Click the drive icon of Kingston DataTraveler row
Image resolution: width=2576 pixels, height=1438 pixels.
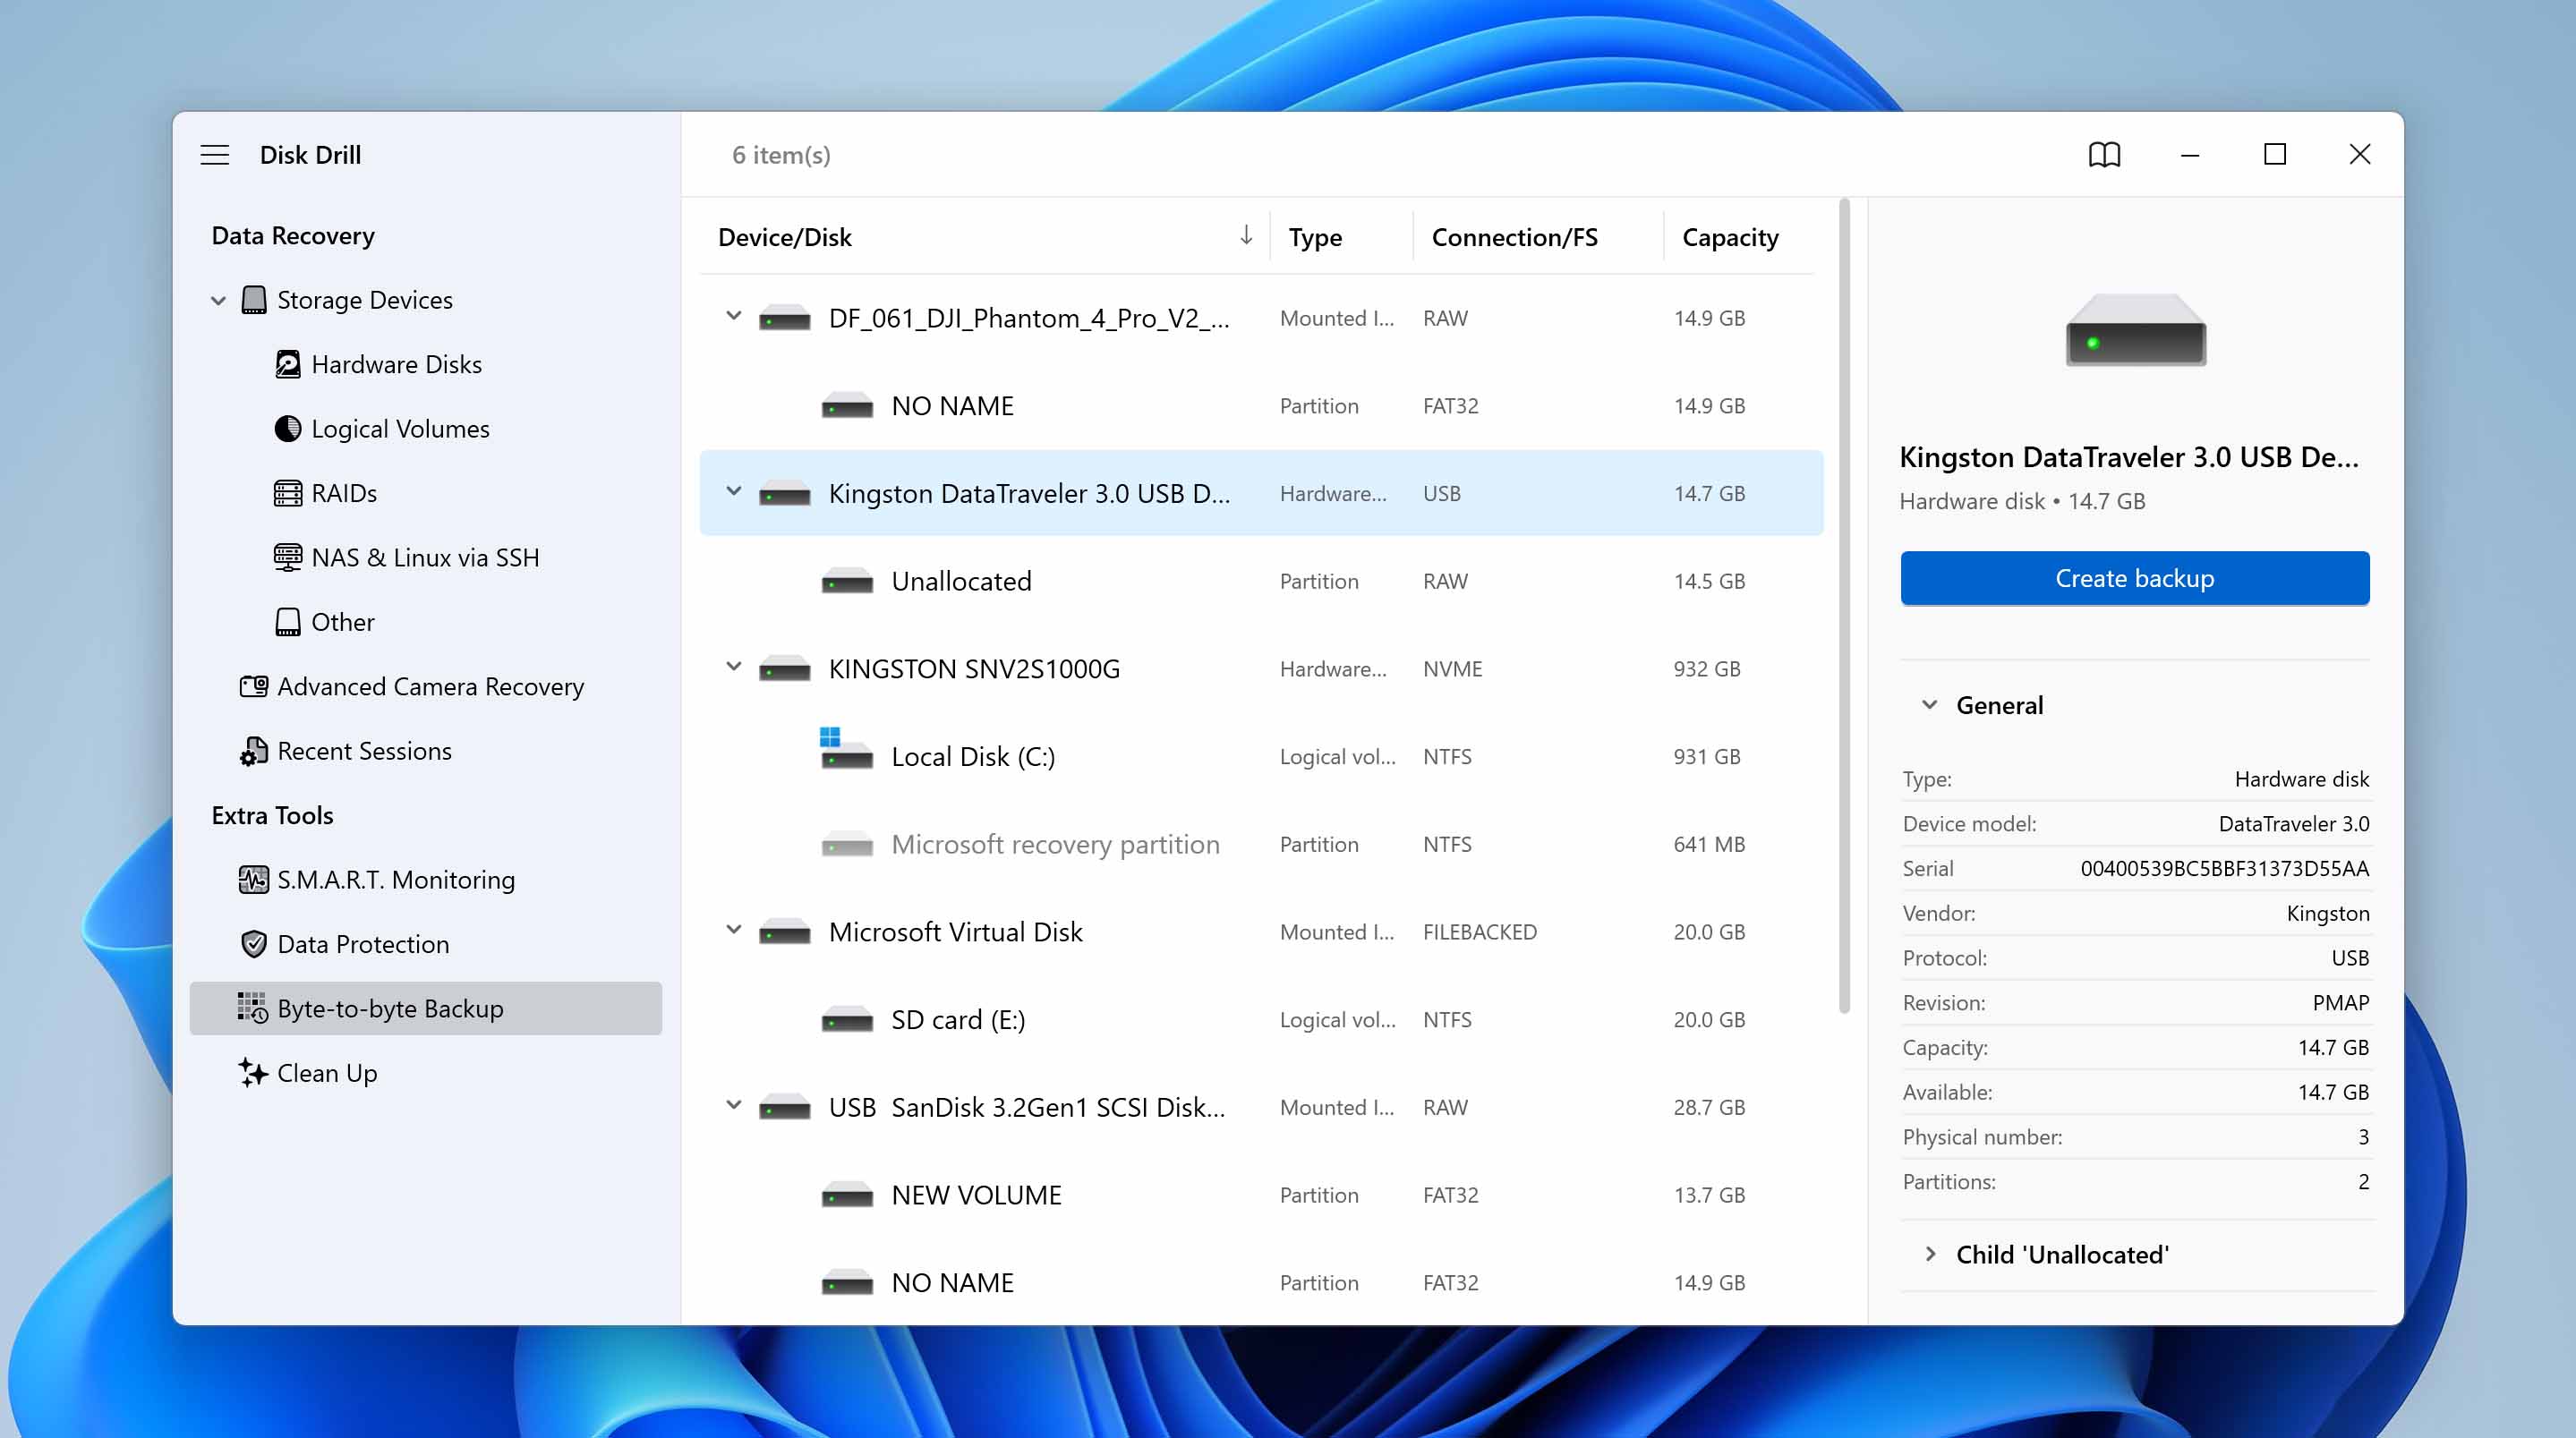point(785,494)
